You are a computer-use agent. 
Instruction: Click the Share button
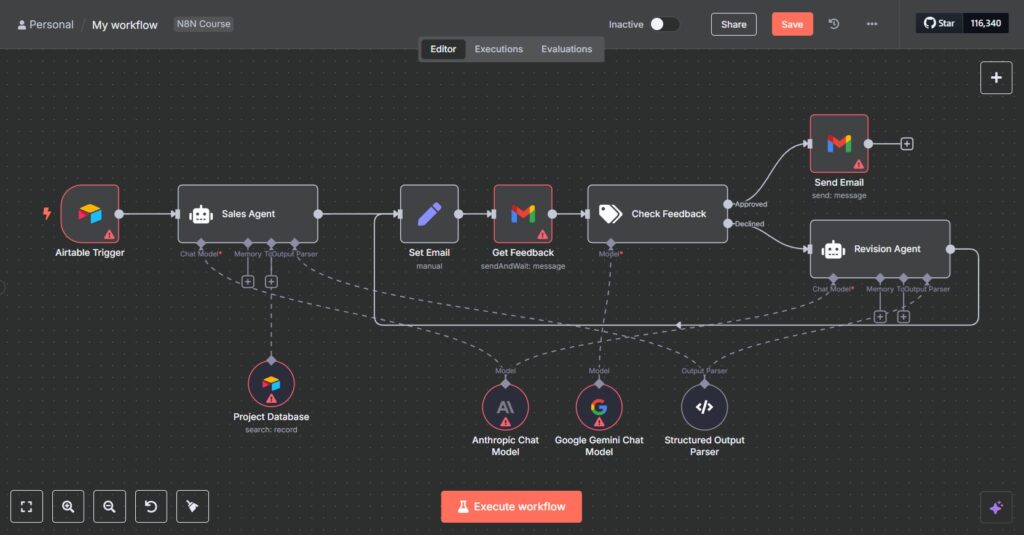pos(733,24)
